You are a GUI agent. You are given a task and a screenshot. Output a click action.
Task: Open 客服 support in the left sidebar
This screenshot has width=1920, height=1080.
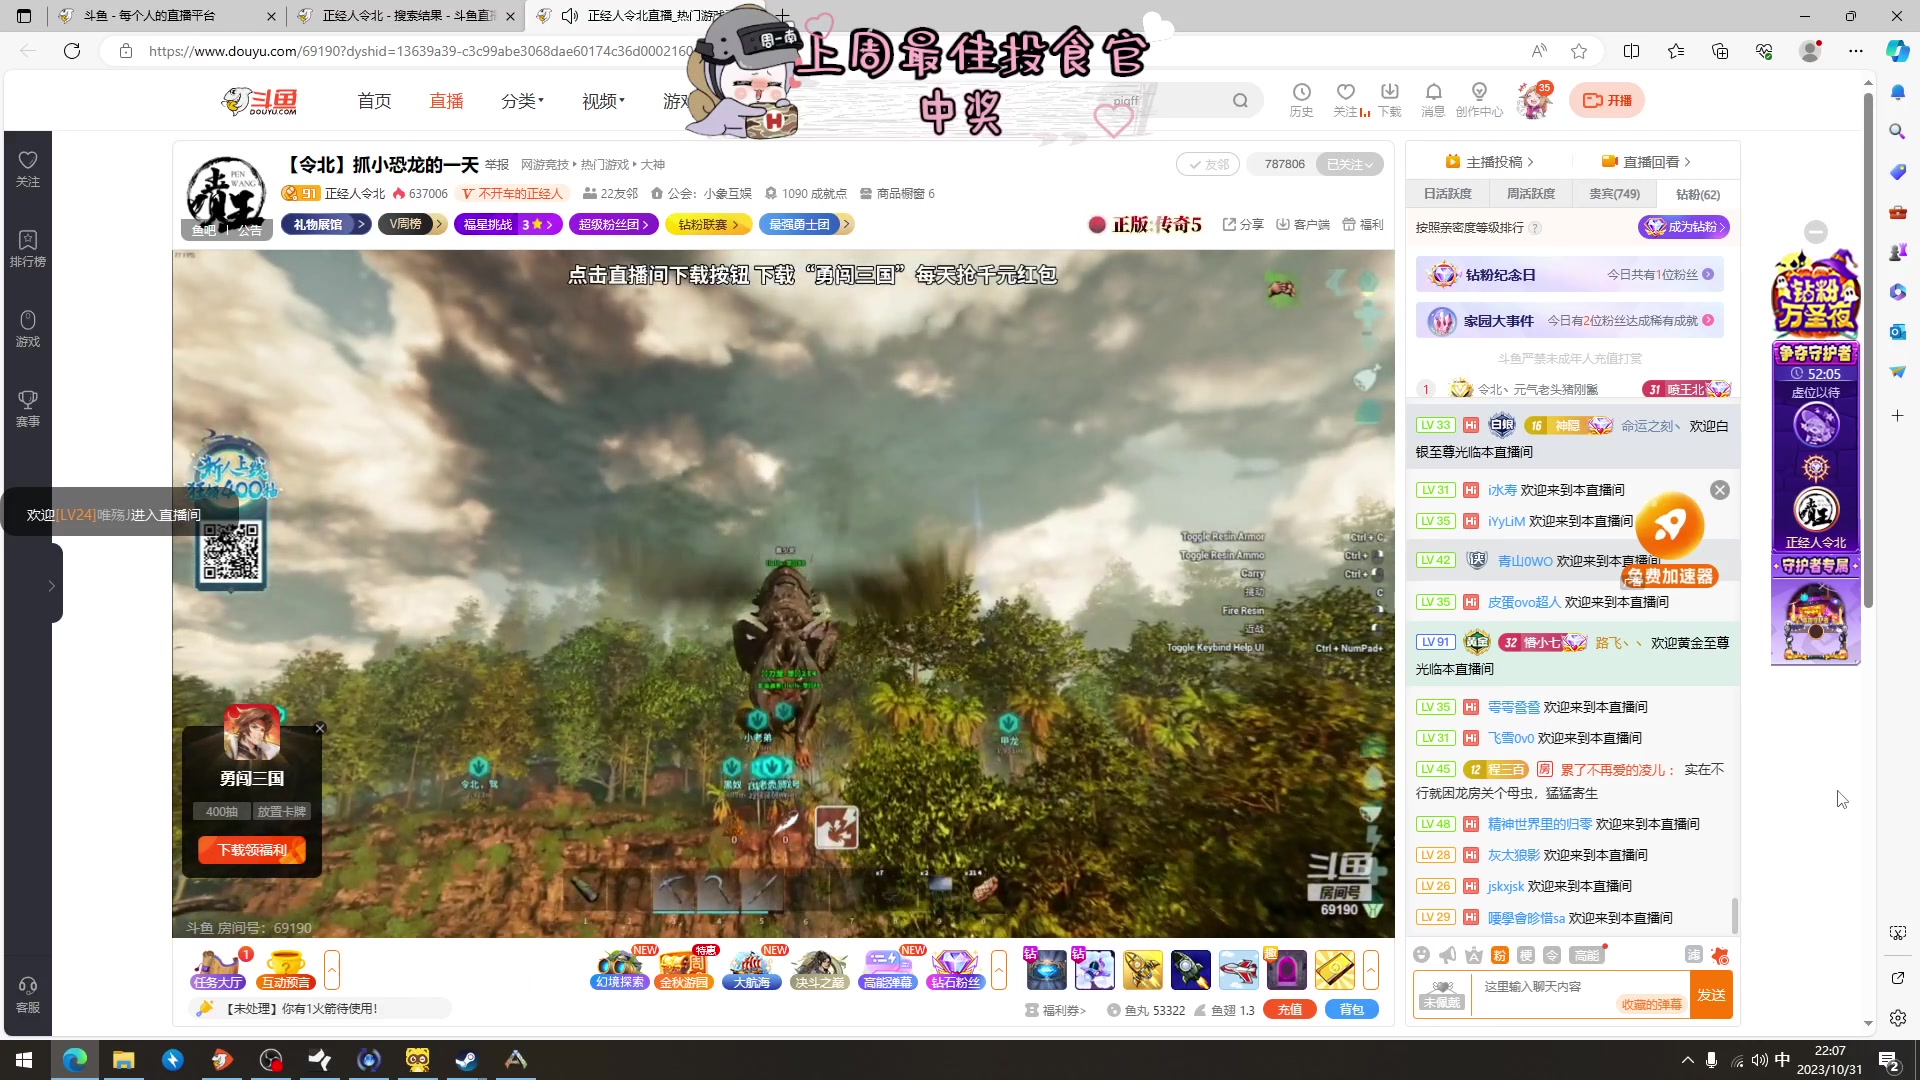28,995
